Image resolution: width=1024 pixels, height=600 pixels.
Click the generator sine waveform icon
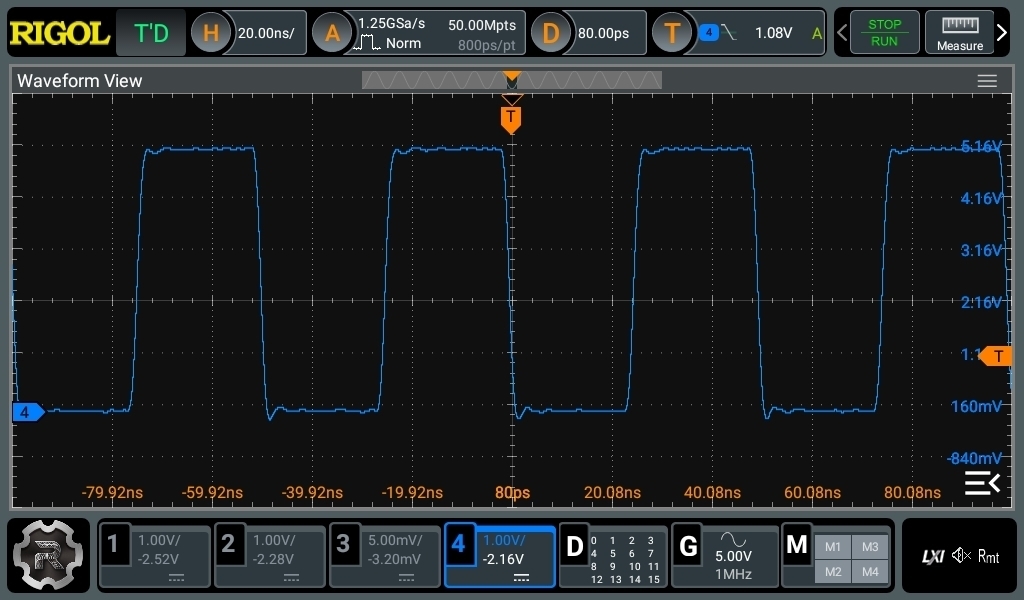pyautogui.click(x=733, y=539)
